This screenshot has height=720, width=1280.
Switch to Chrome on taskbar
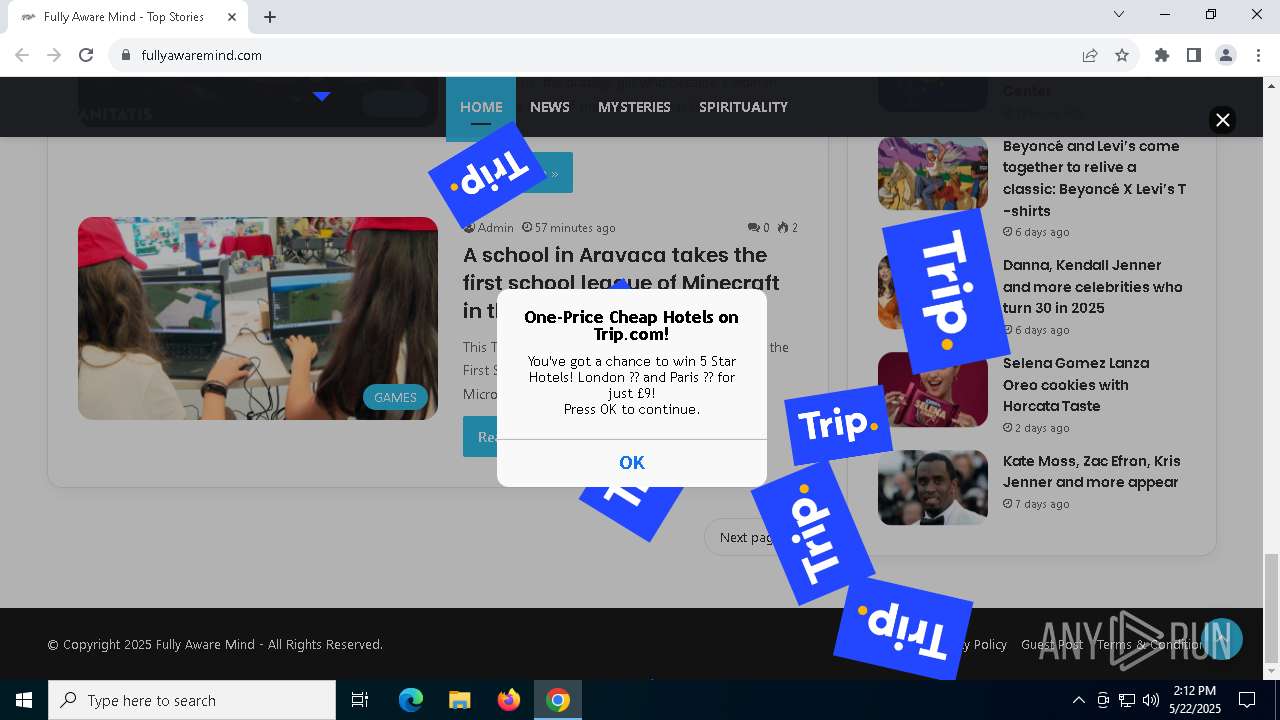point(558,700)
